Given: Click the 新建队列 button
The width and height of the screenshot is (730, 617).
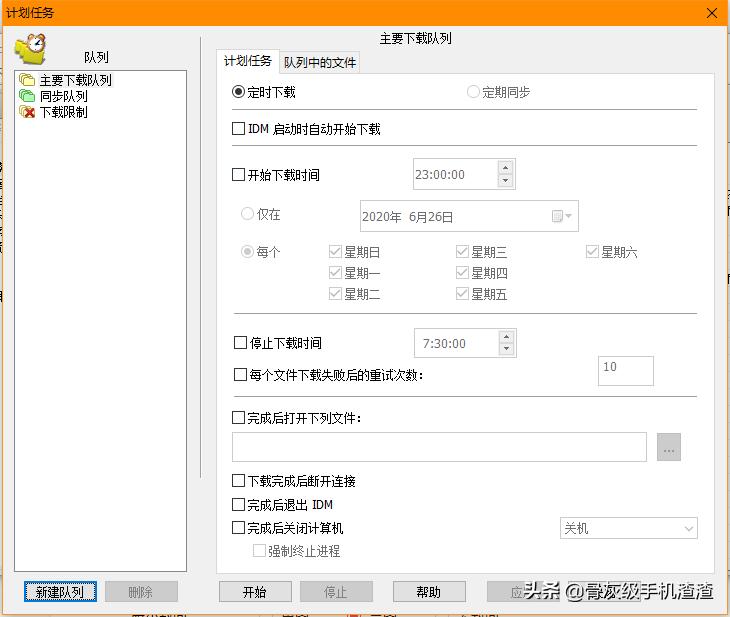Looking at the screenshot, I should (x=60, y=591).
